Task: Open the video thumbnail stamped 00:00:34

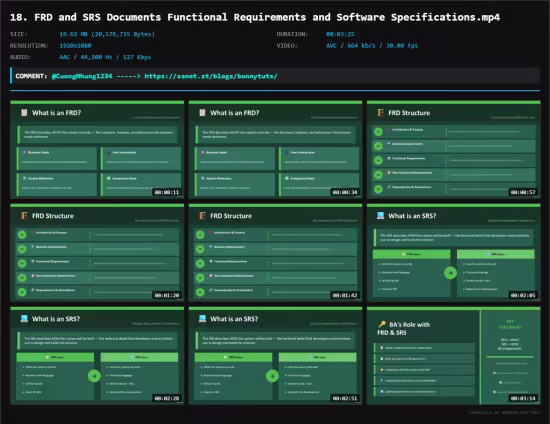Action: (275, 150)
